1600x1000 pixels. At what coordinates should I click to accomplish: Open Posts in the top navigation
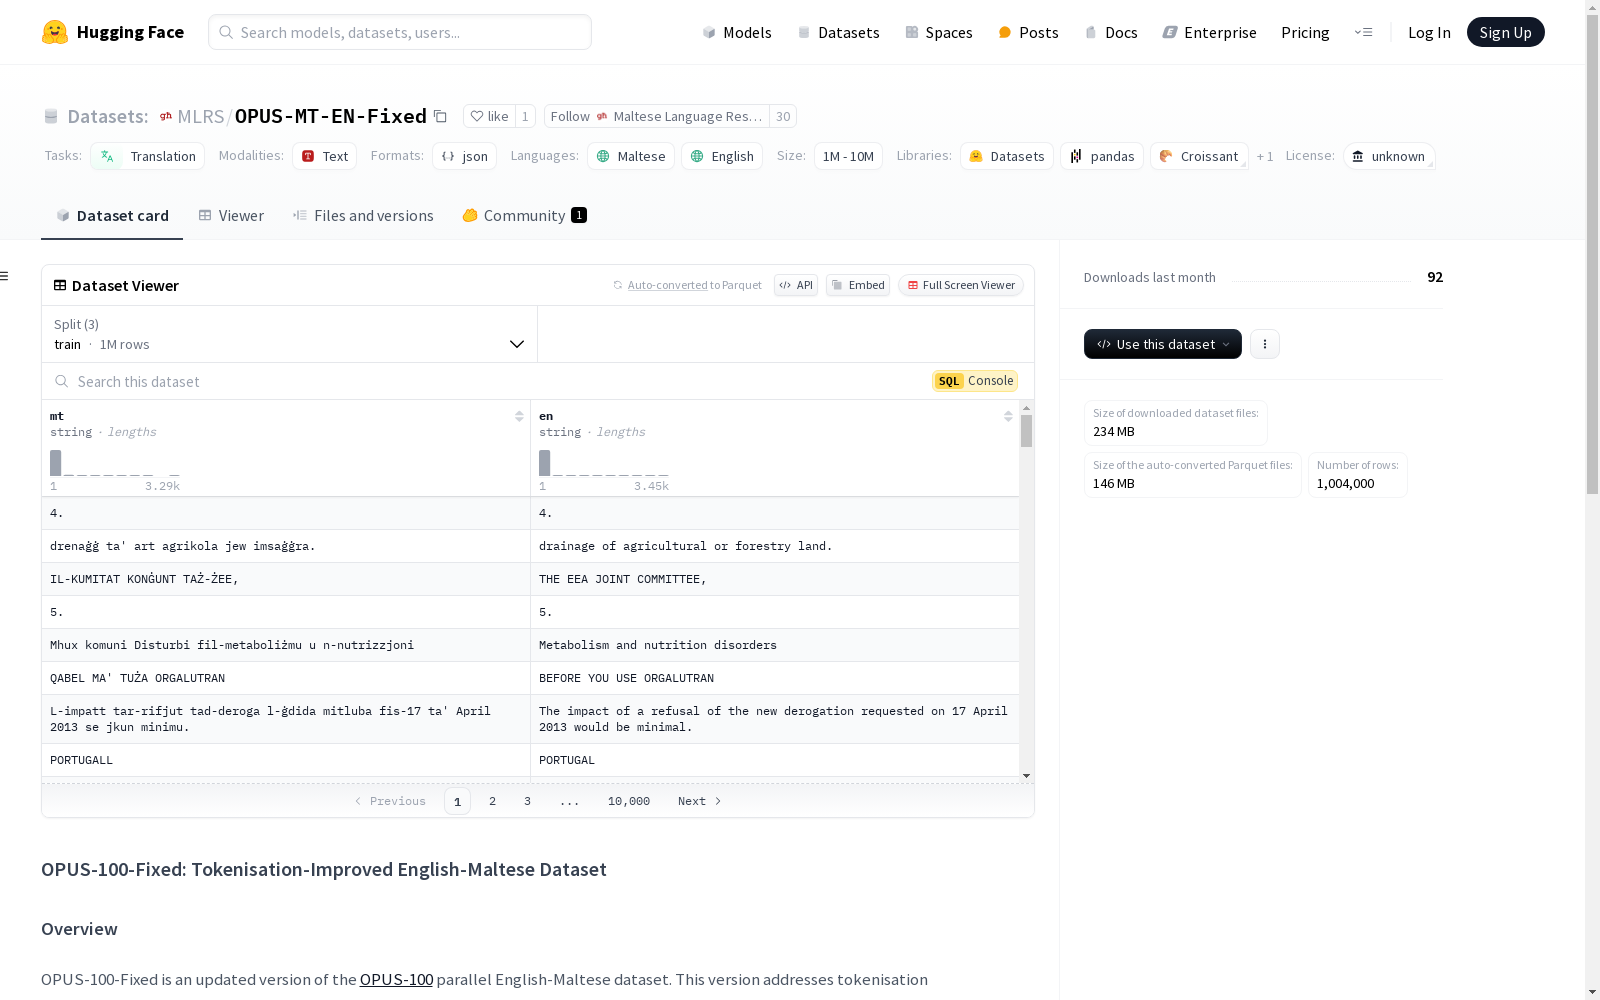1028,32
